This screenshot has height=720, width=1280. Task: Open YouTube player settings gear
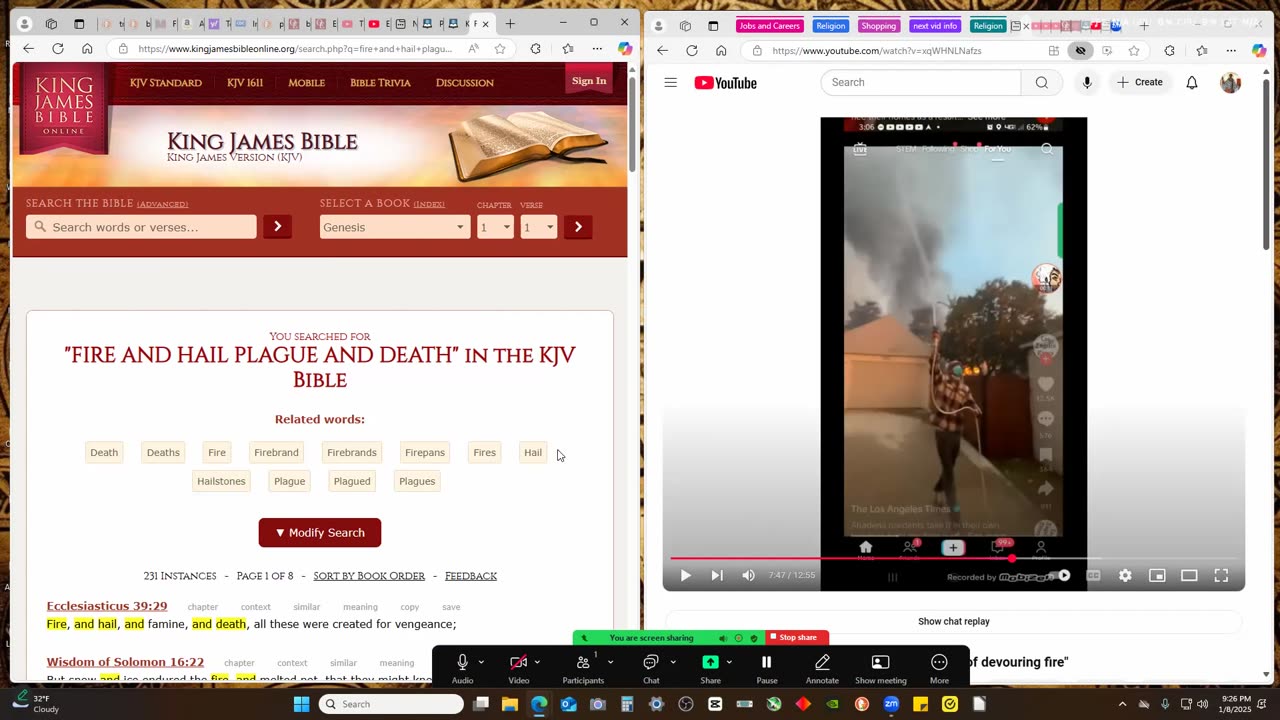pyautogui.click(x=1125, y=575)
